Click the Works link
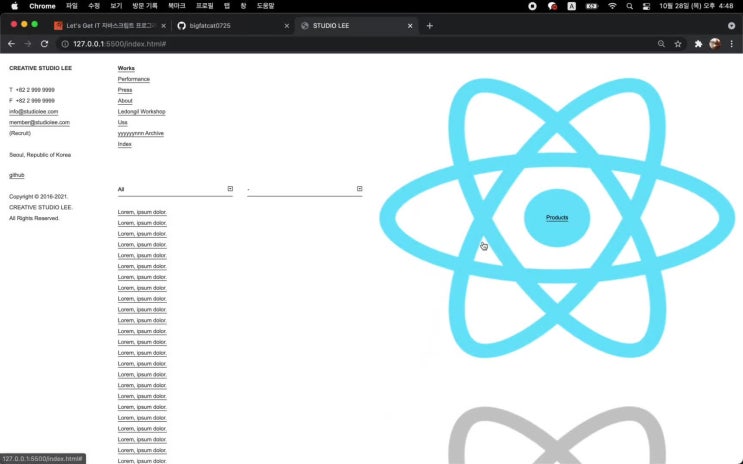 126,68
